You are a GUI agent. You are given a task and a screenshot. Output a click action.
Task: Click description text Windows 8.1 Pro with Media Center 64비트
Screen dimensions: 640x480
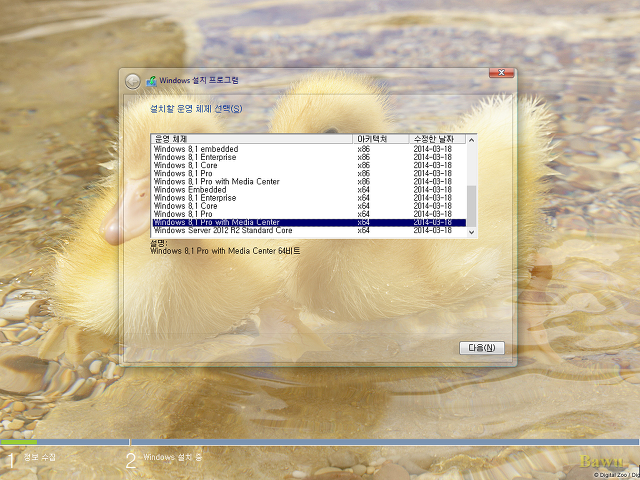tap(225, 251)
